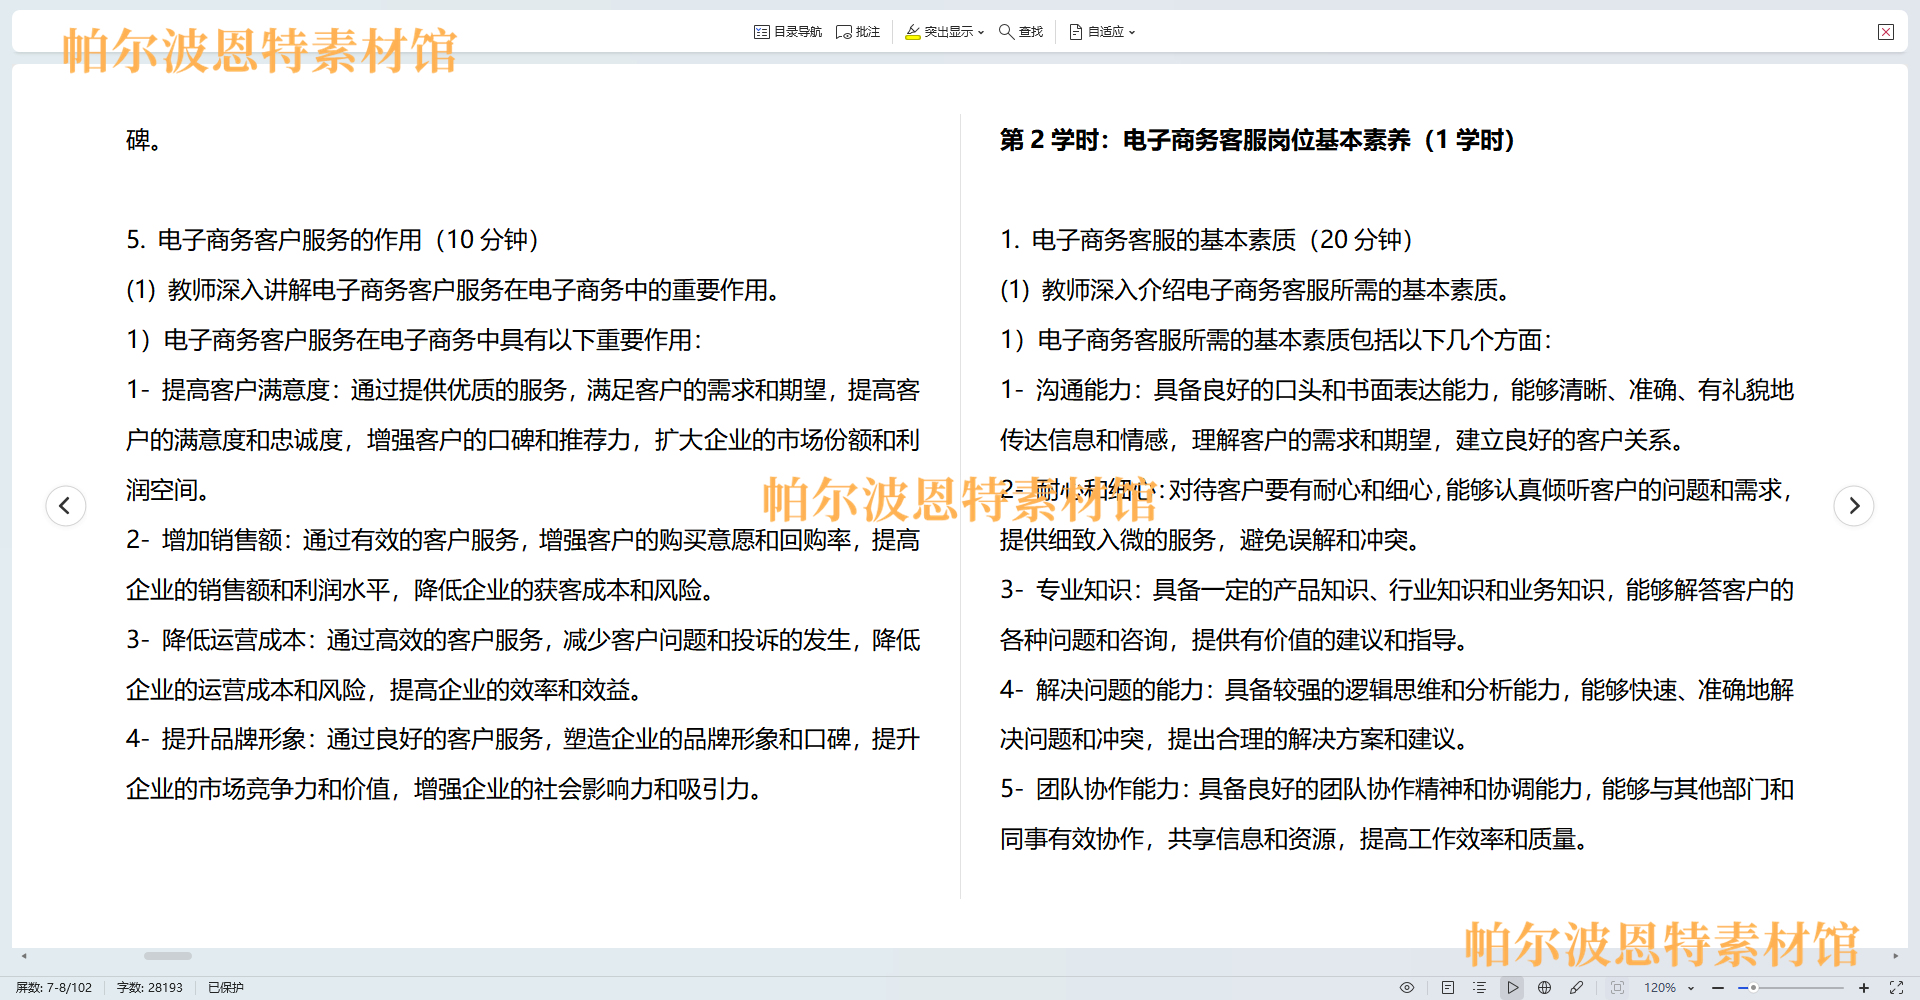Click the 屏数: 7-8/102 page indicator
Image resolution: width=1920 pixels, height=1000 pixels.
click(54, 987)
